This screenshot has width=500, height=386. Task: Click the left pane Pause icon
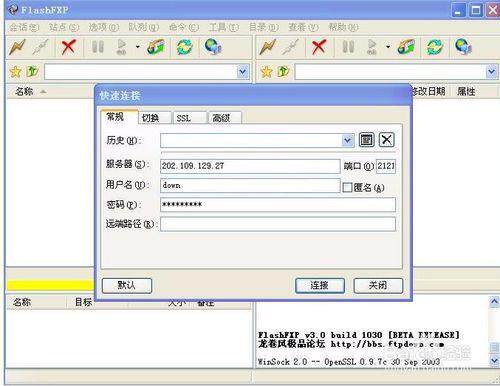(98, 47)
